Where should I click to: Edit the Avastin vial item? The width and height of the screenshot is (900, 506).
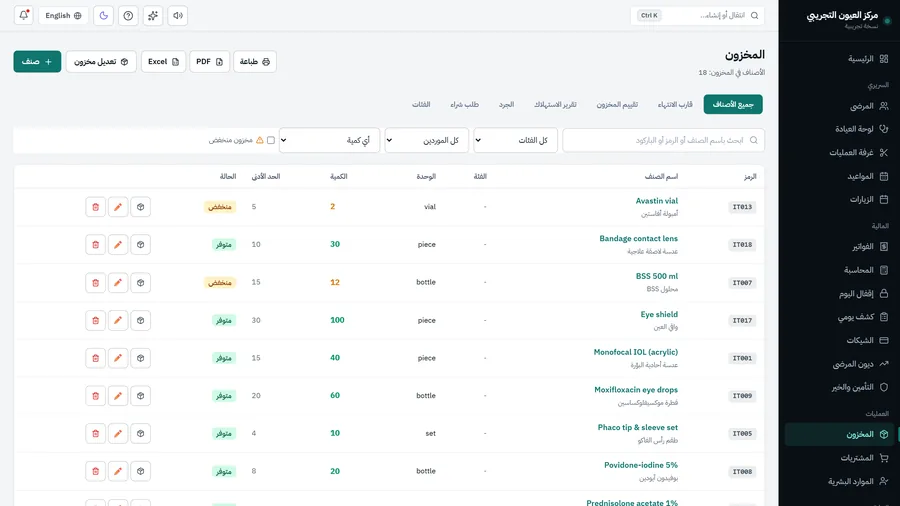[x=118, y=207]
